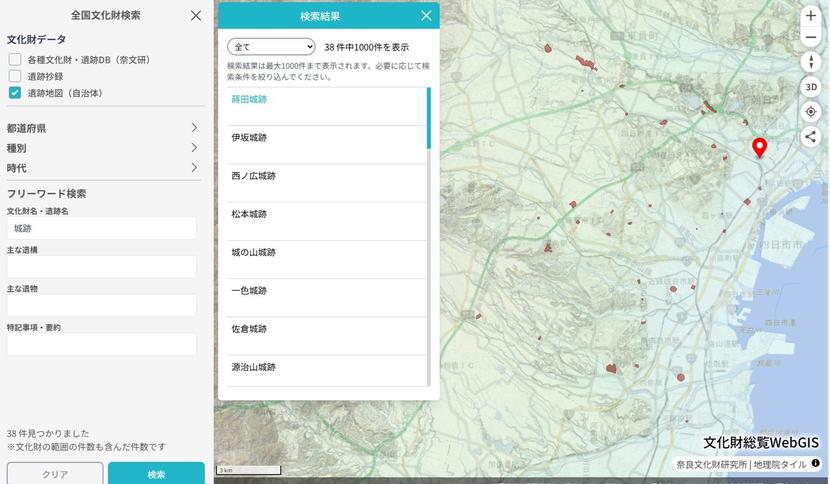Select 西ノ広城跡 in results
Viewport: 830px width, 484px height.
(x=327, y=183)
